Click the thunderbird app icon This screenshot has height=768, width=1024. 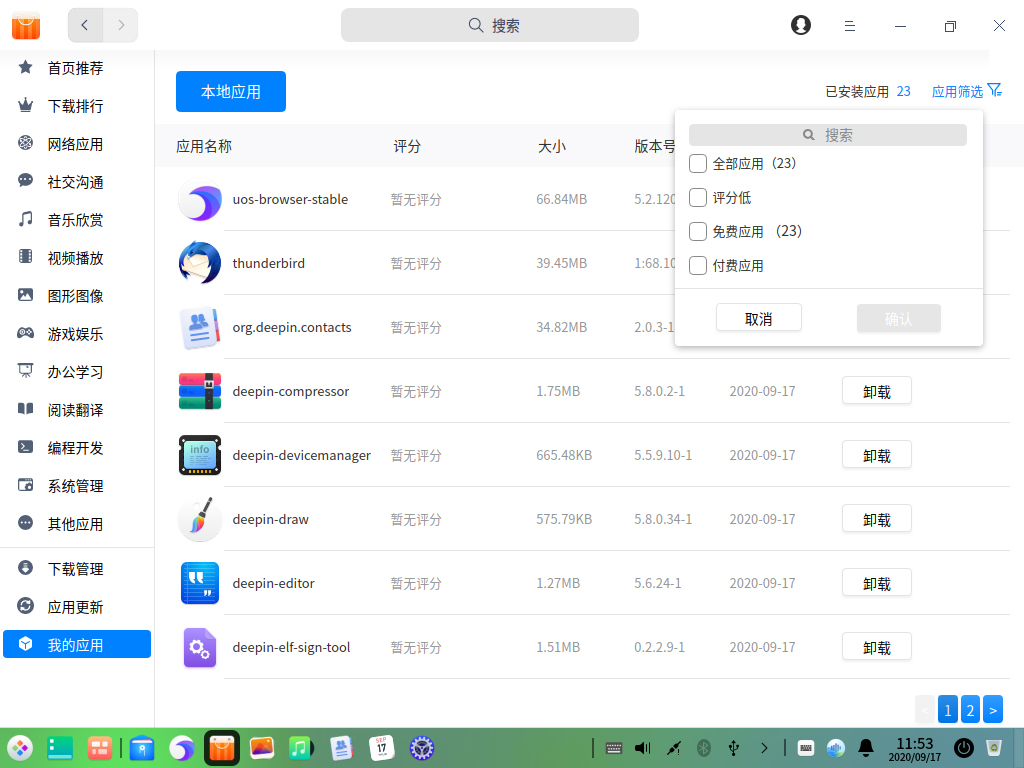[x=199, y=263]
